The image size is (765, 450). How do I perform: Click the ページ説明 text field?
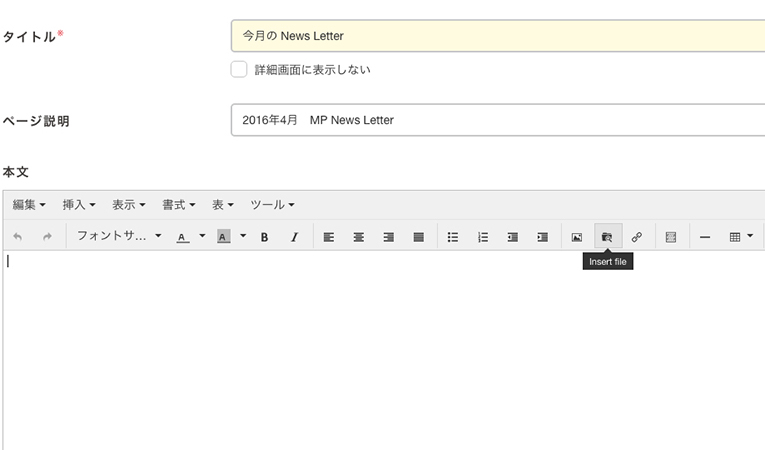(497, 120)
